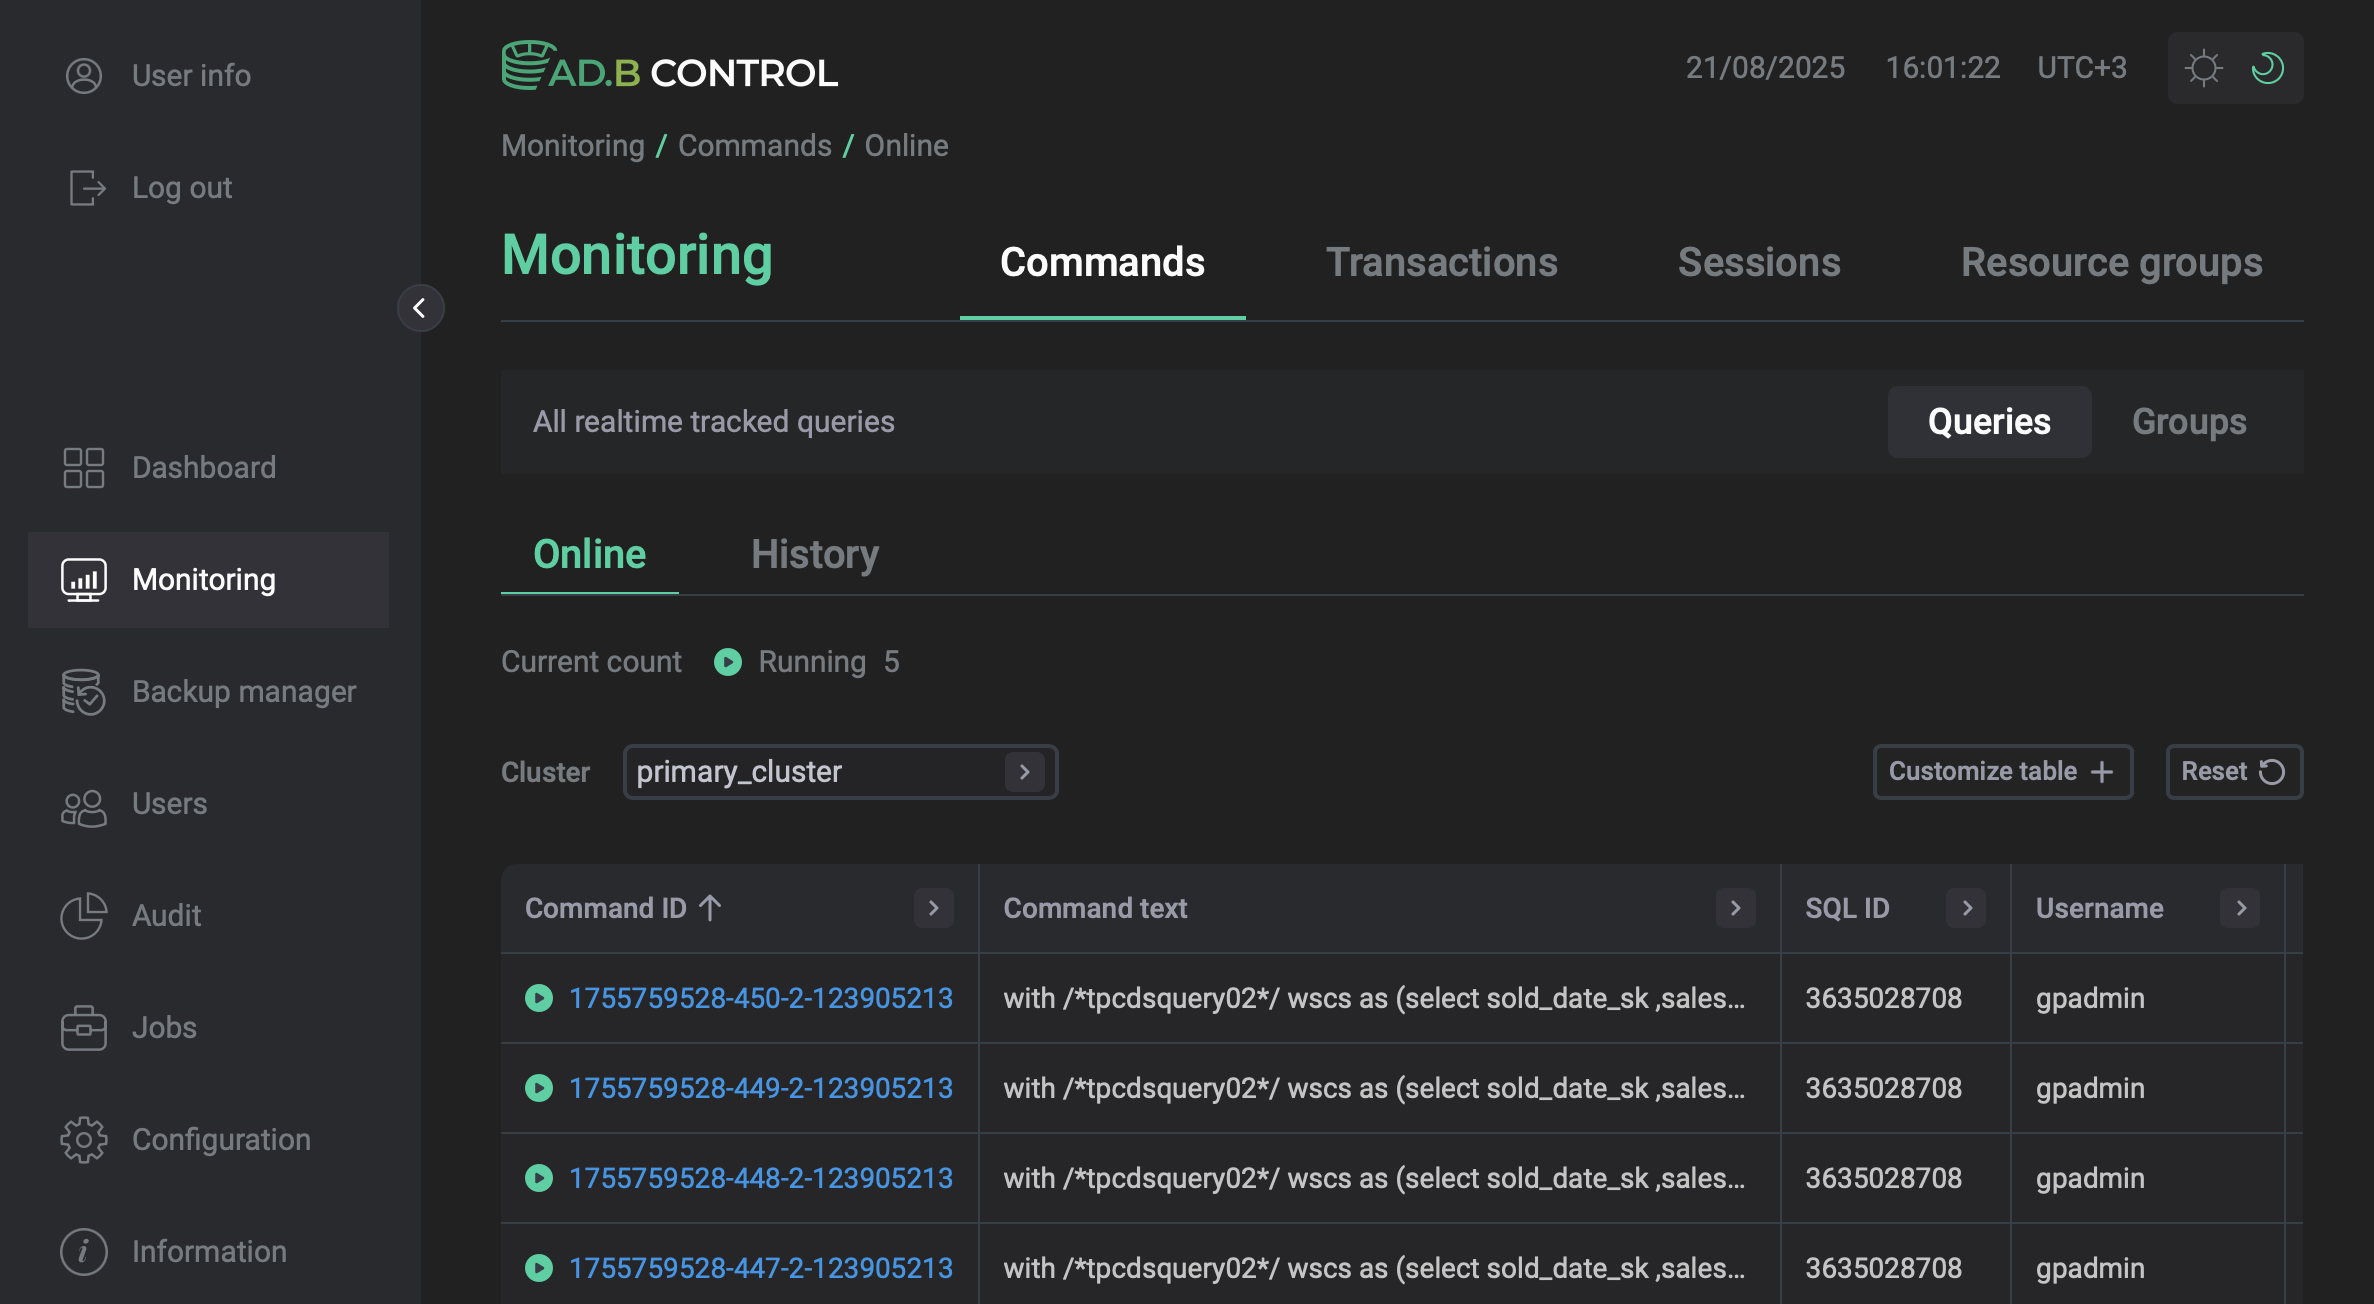The height and width of the screenshot is (1304, 2374).
Task: Open the Dashboard section in sidebar
Action: (204, 467)
